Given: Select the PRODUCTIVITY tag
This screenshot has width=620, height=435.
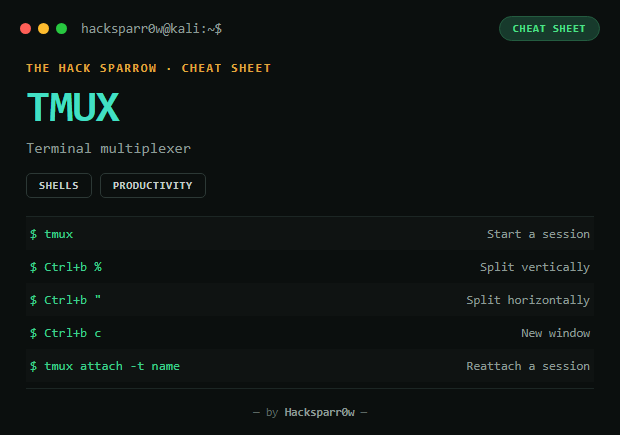Looking at the screenshot, I should coord(153,185).
